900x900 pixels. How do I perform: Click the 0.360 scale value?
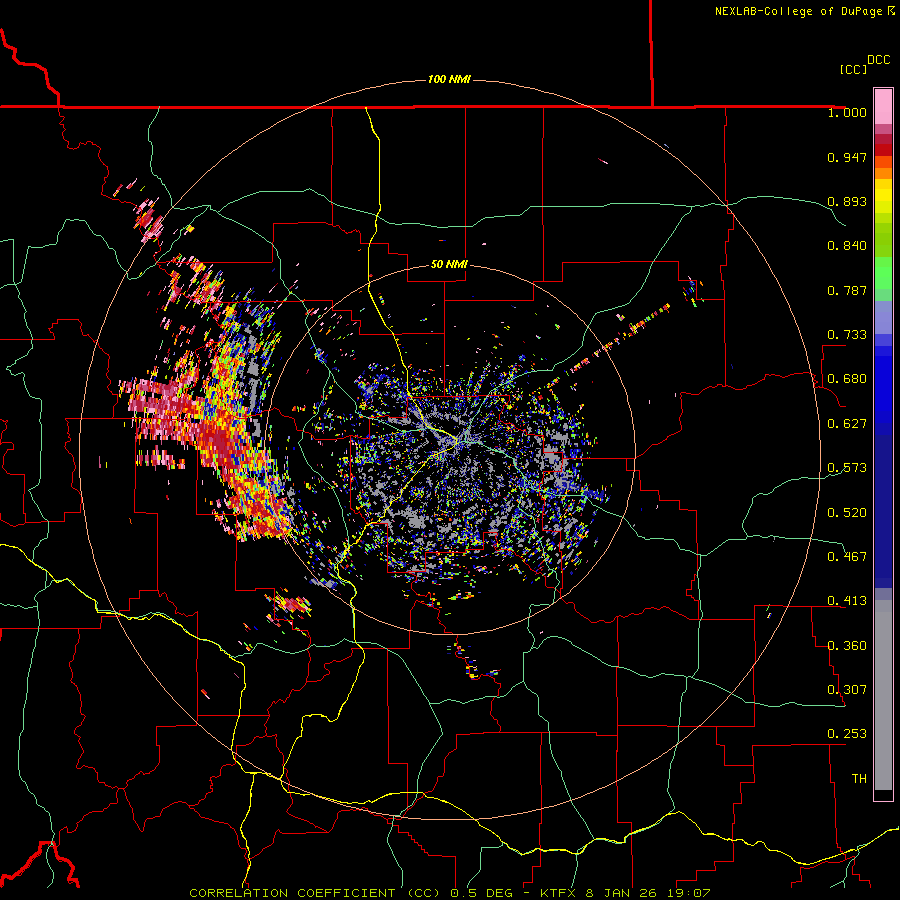[x=847, y=646]
